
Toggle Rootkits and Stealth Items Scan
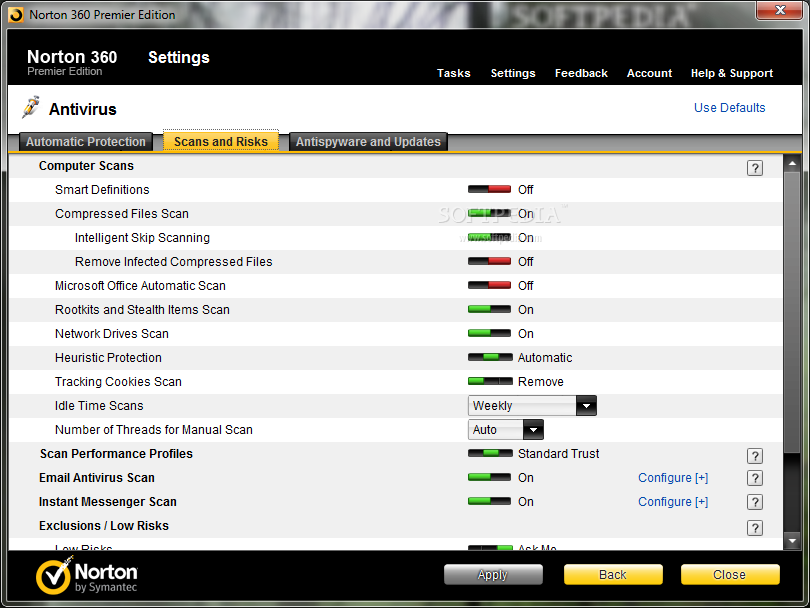[x=489, y=309]
